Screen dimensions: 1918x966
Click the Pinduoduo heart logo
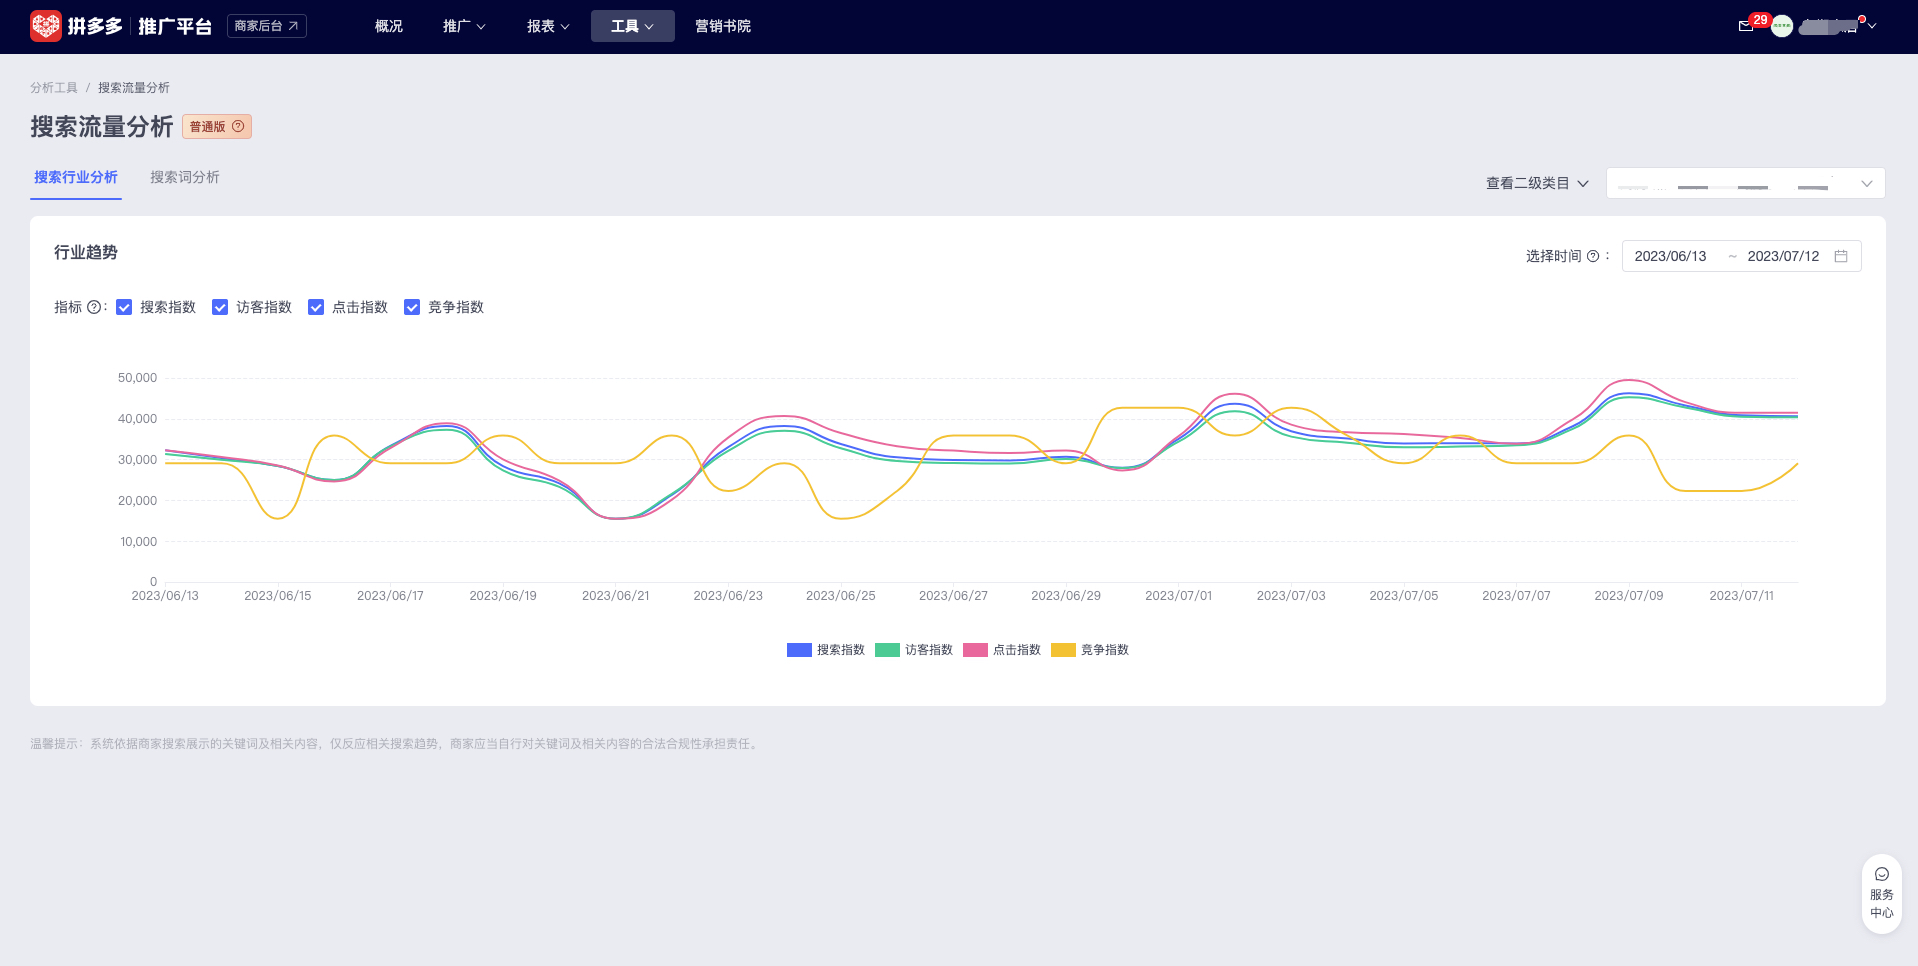coord(46,26)
